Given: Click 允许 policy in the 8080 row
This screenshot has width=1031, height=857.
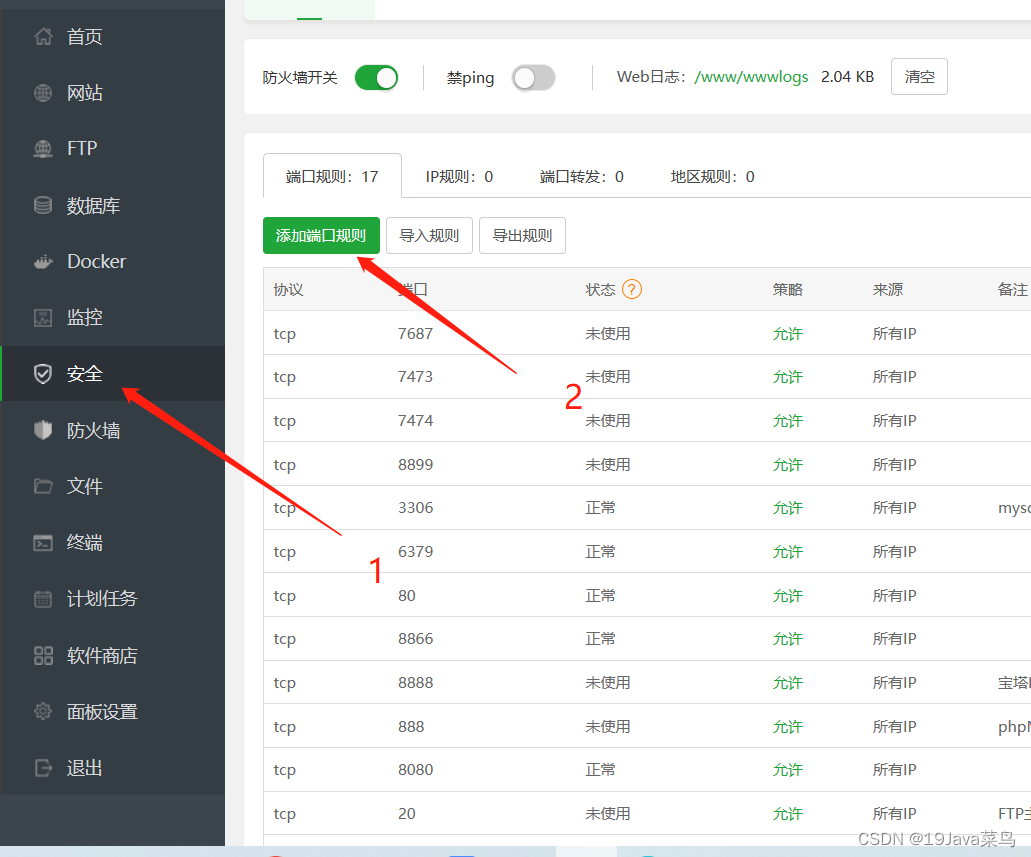Looking at the screenshot, I should pyautogui.click(x=787, y=770).
